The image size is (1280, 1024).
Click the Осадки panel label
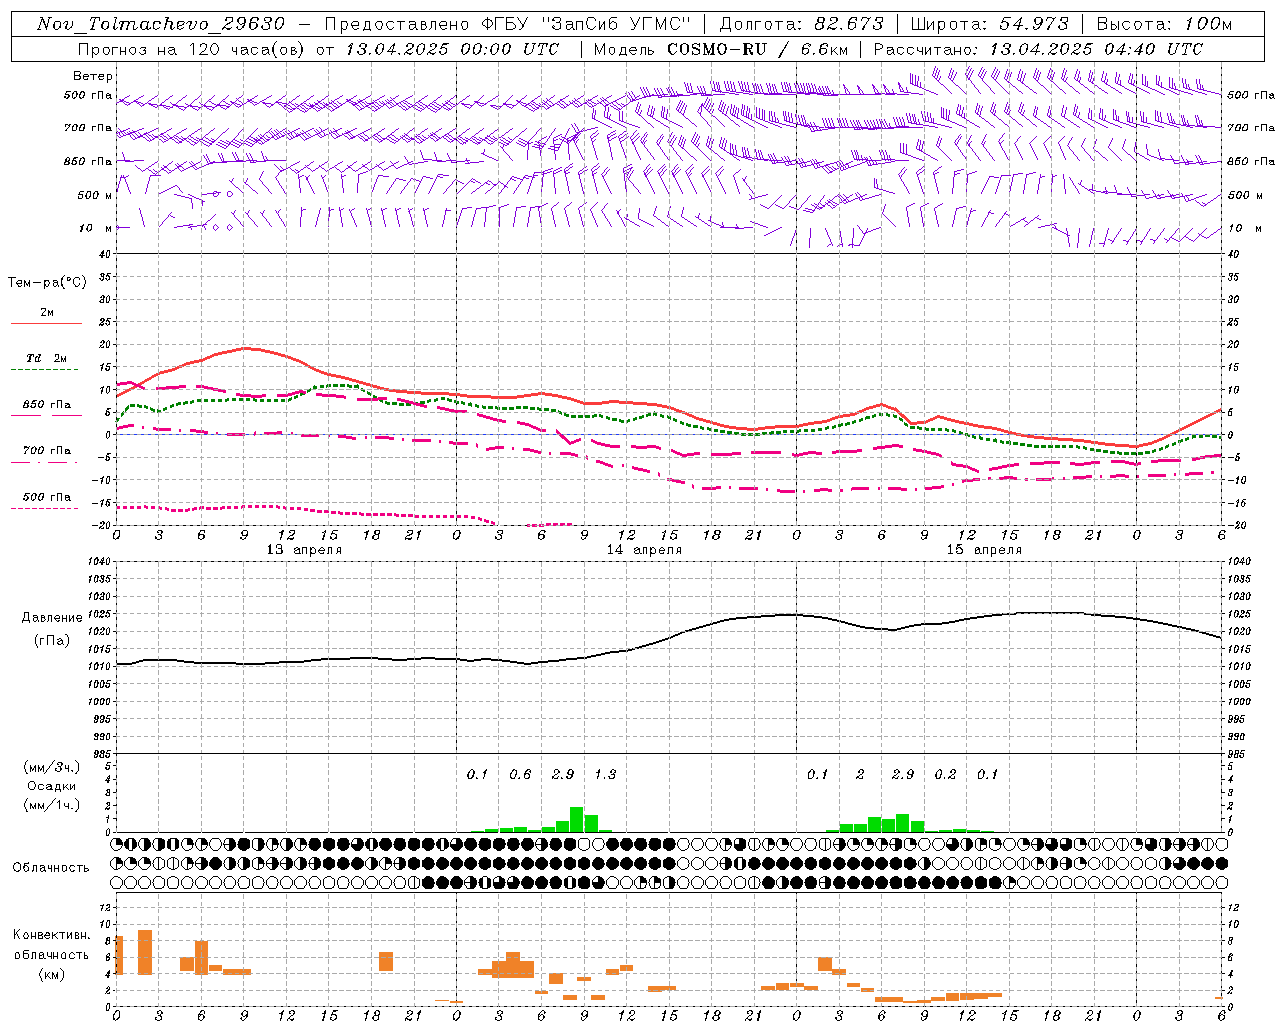click(51, 786)
